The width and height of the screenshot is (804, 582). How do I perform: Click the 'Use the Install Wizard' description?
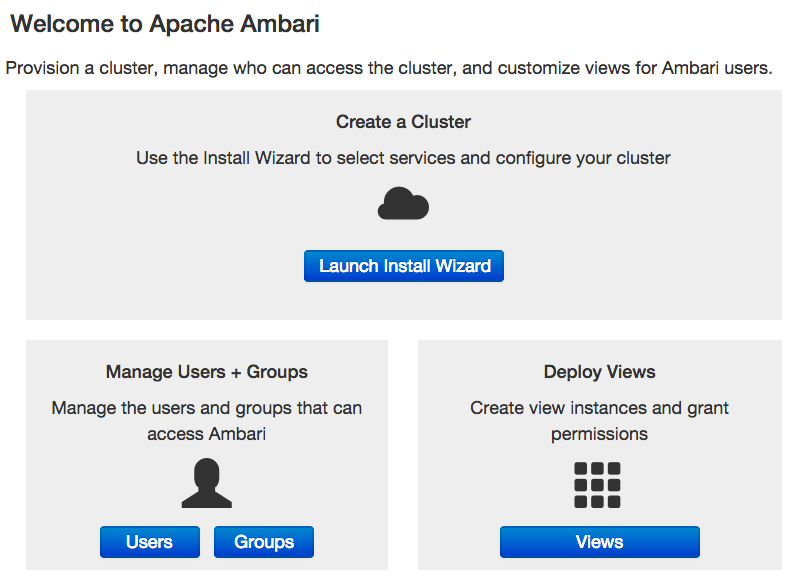(403, 158)
